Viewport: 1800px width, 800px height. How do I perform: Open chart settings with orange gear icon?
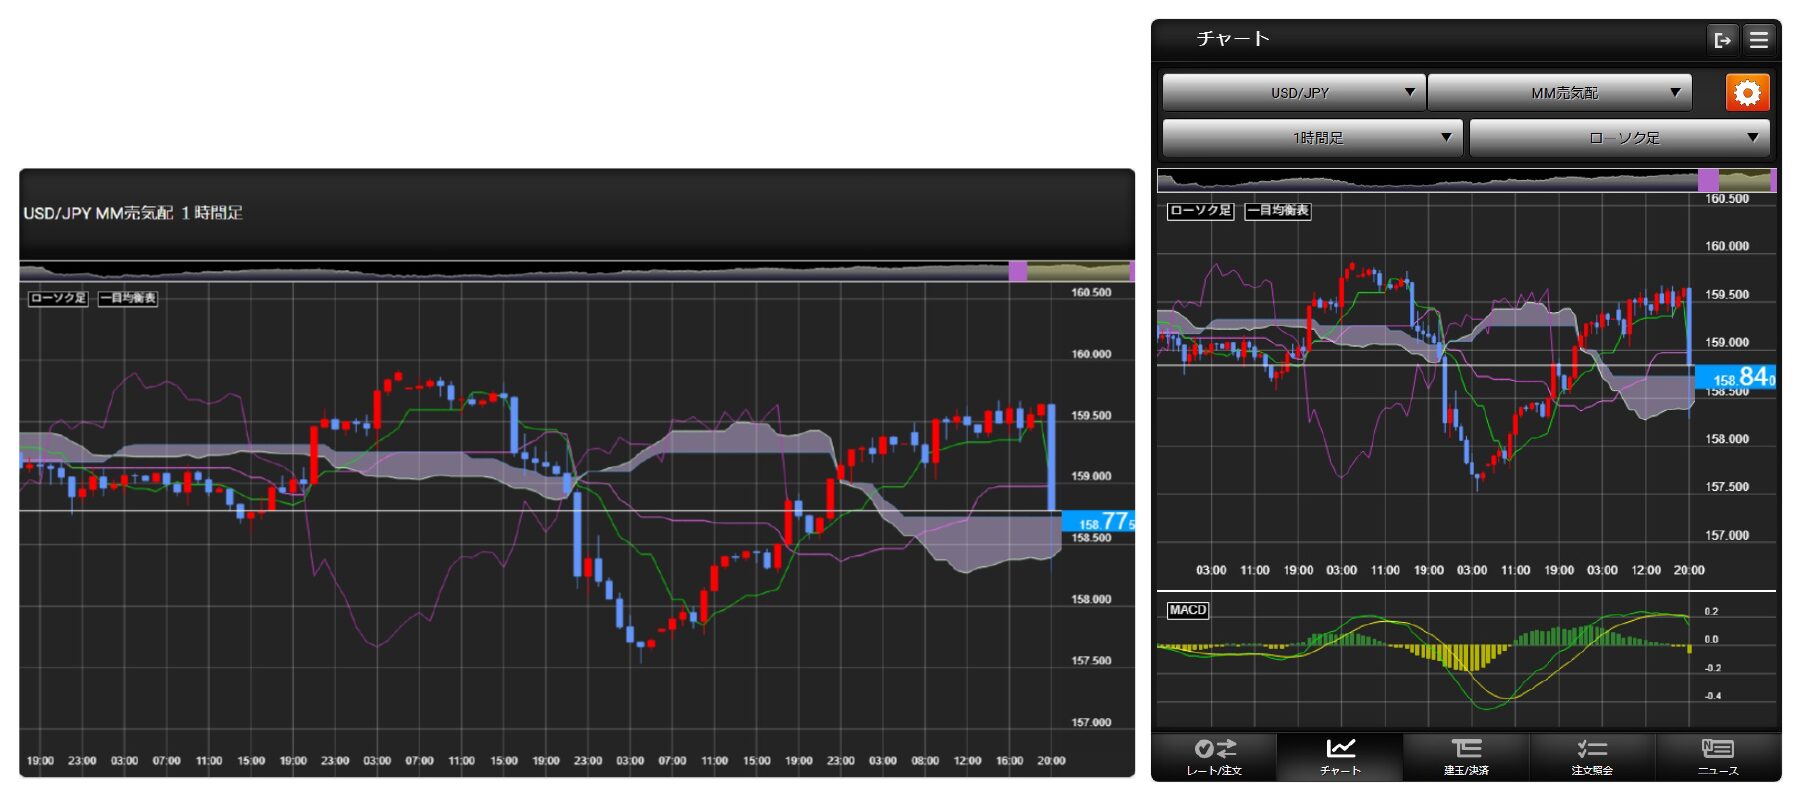coord(1747,93)
